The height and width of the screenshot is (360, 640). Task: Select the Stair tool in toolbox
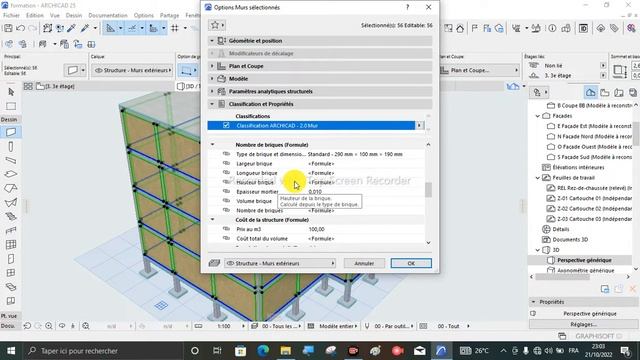pos(11,216)
